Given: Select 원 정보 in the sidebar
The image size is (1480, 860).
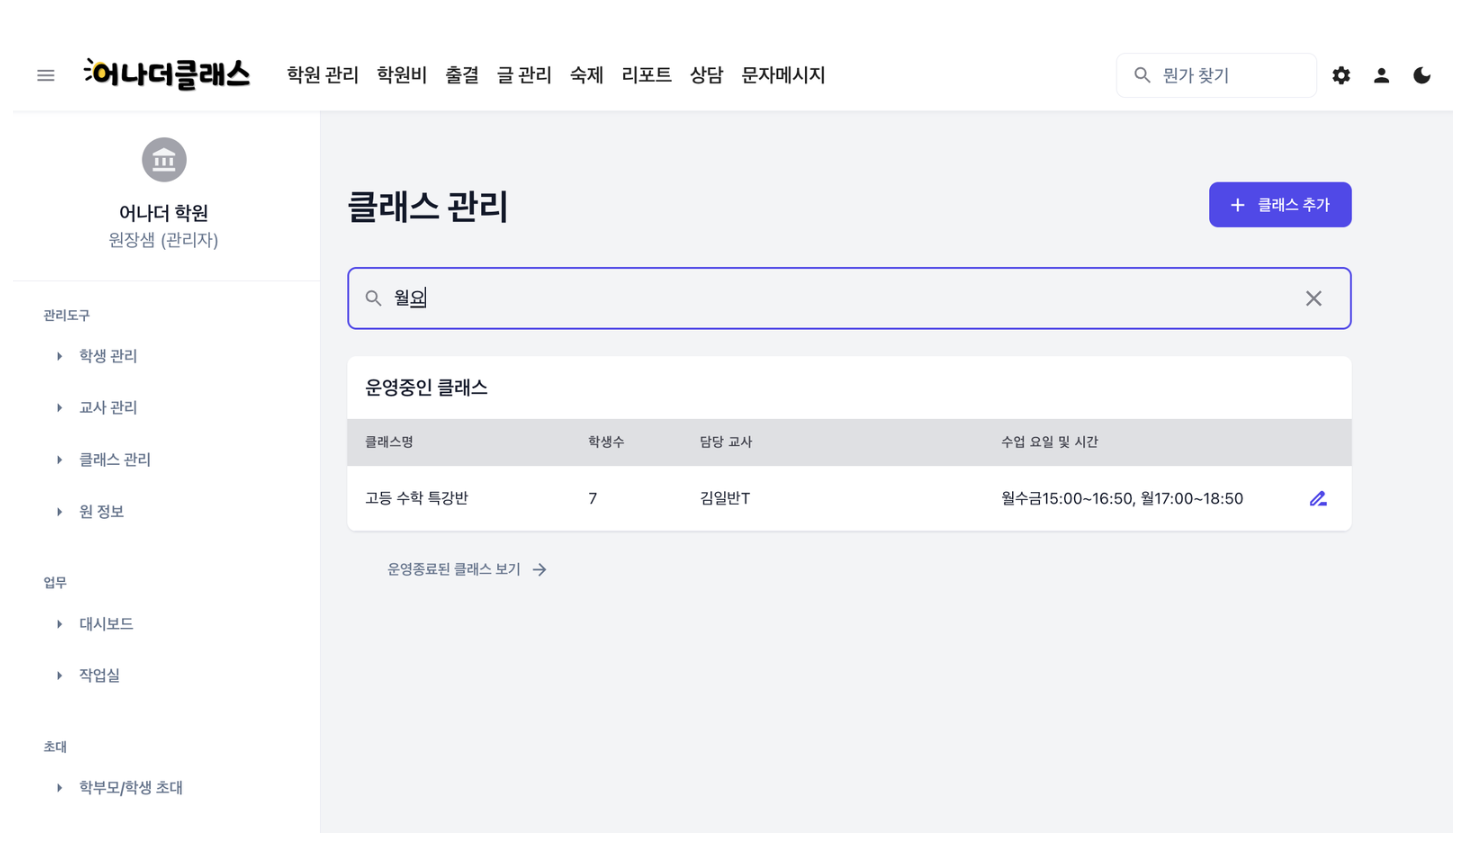Looking at the screenshot, I should (x=101, y=512).
